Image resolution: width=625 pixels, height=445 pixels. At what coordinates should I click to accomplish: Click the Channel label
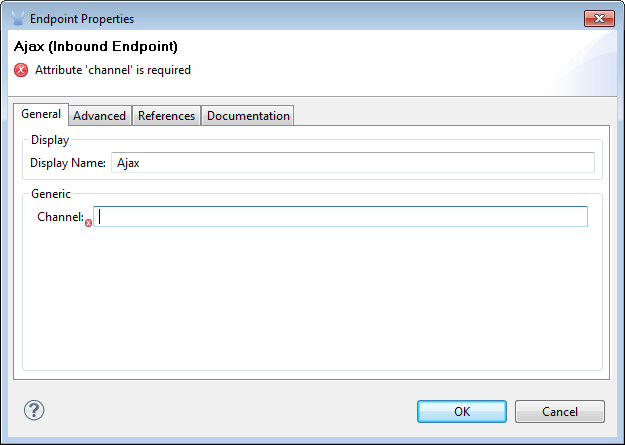[60, 217]
